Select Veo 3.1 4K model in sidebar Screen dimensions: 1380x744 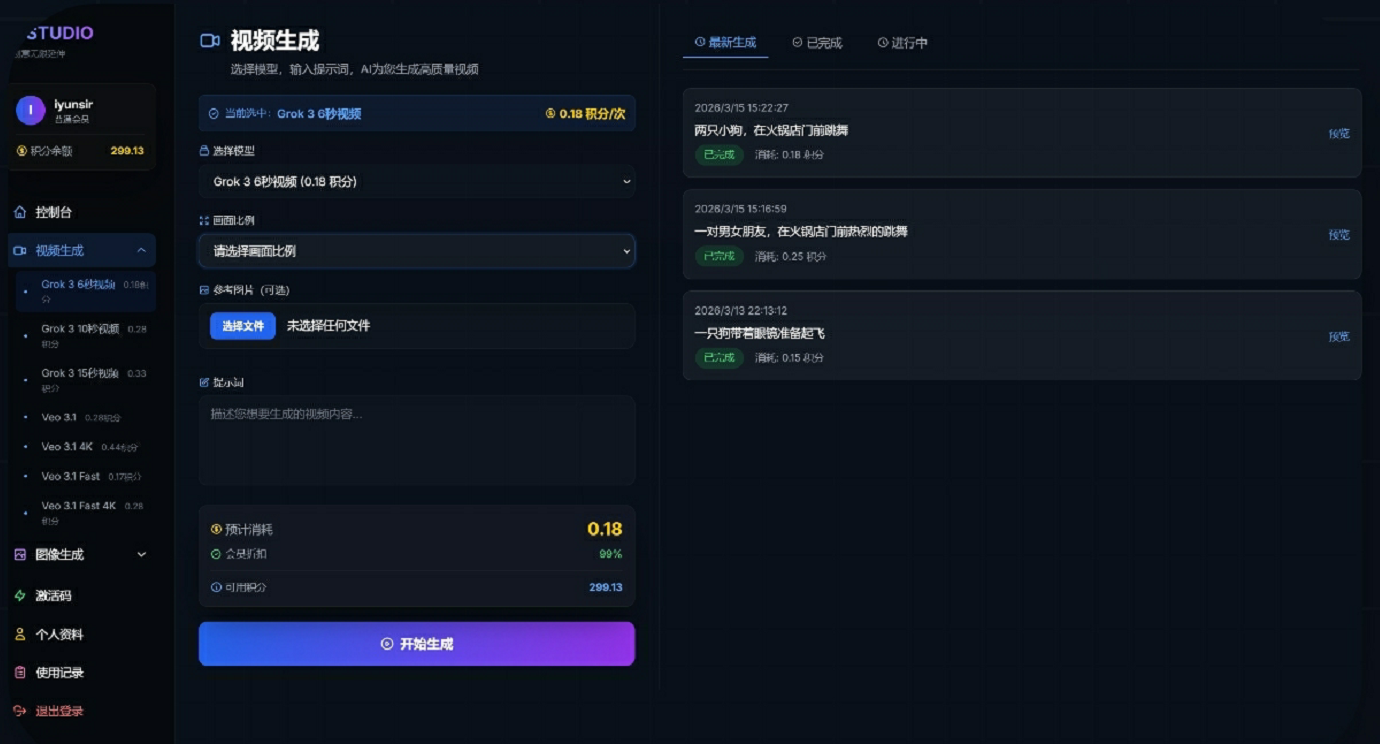87,447
